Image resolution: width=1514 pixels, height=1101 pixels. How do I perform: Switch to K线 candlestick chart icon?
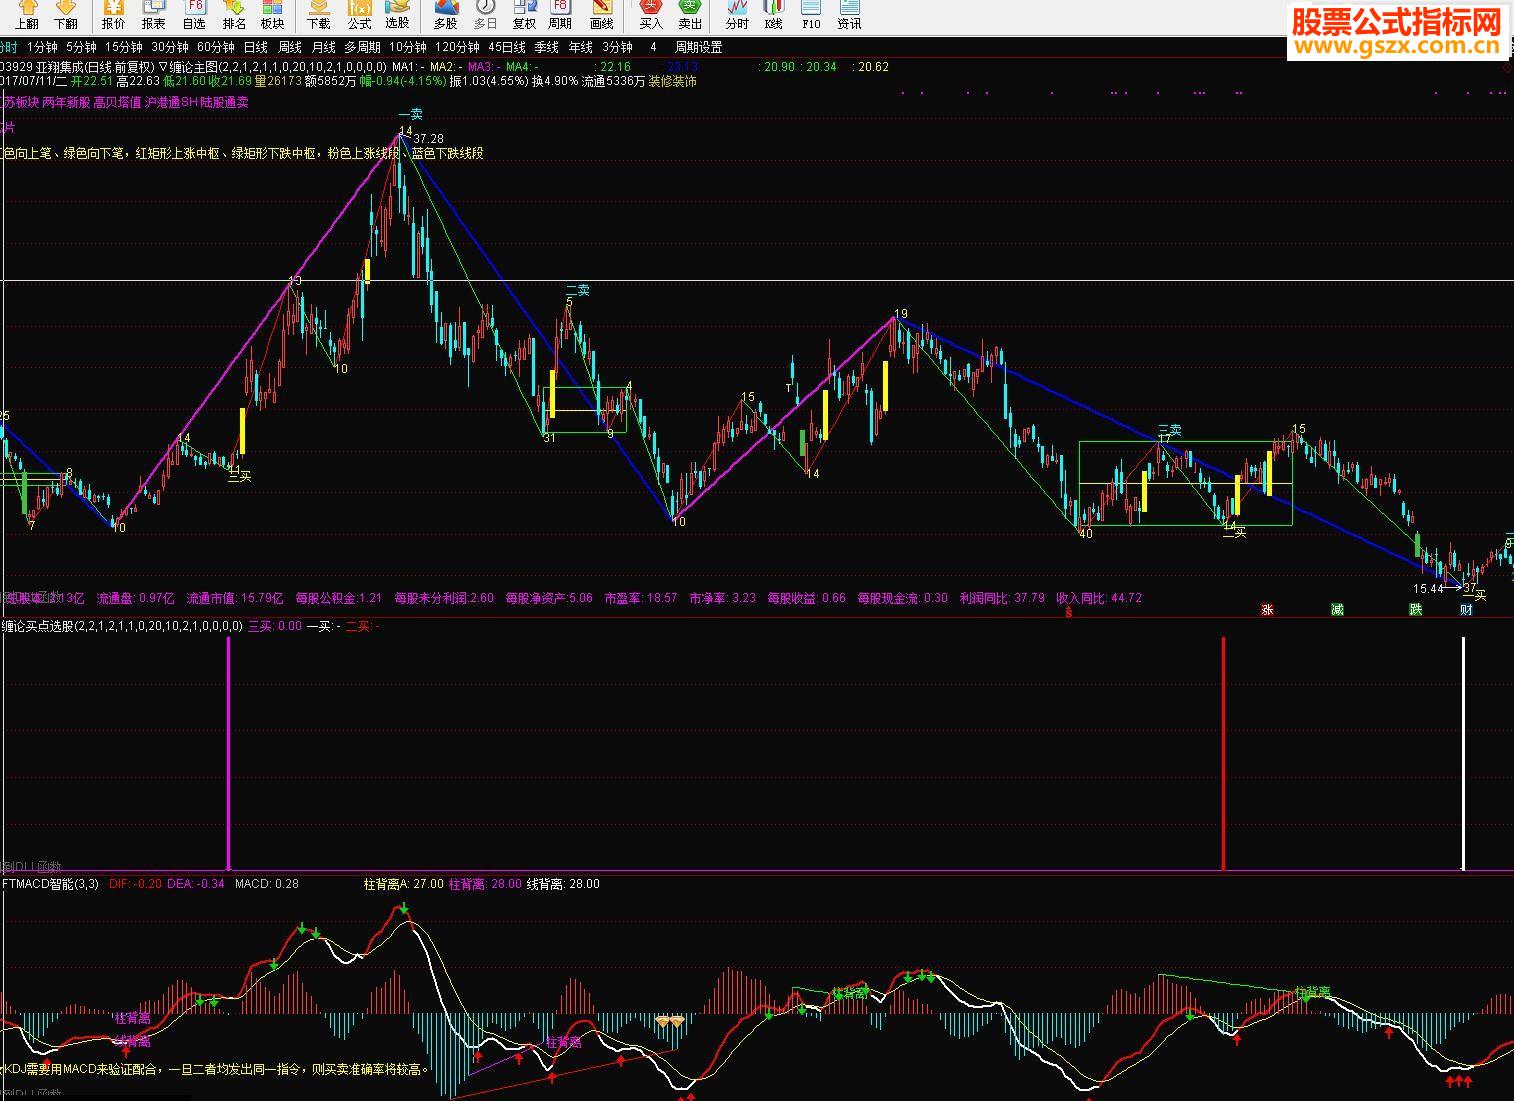coord(773,15)
